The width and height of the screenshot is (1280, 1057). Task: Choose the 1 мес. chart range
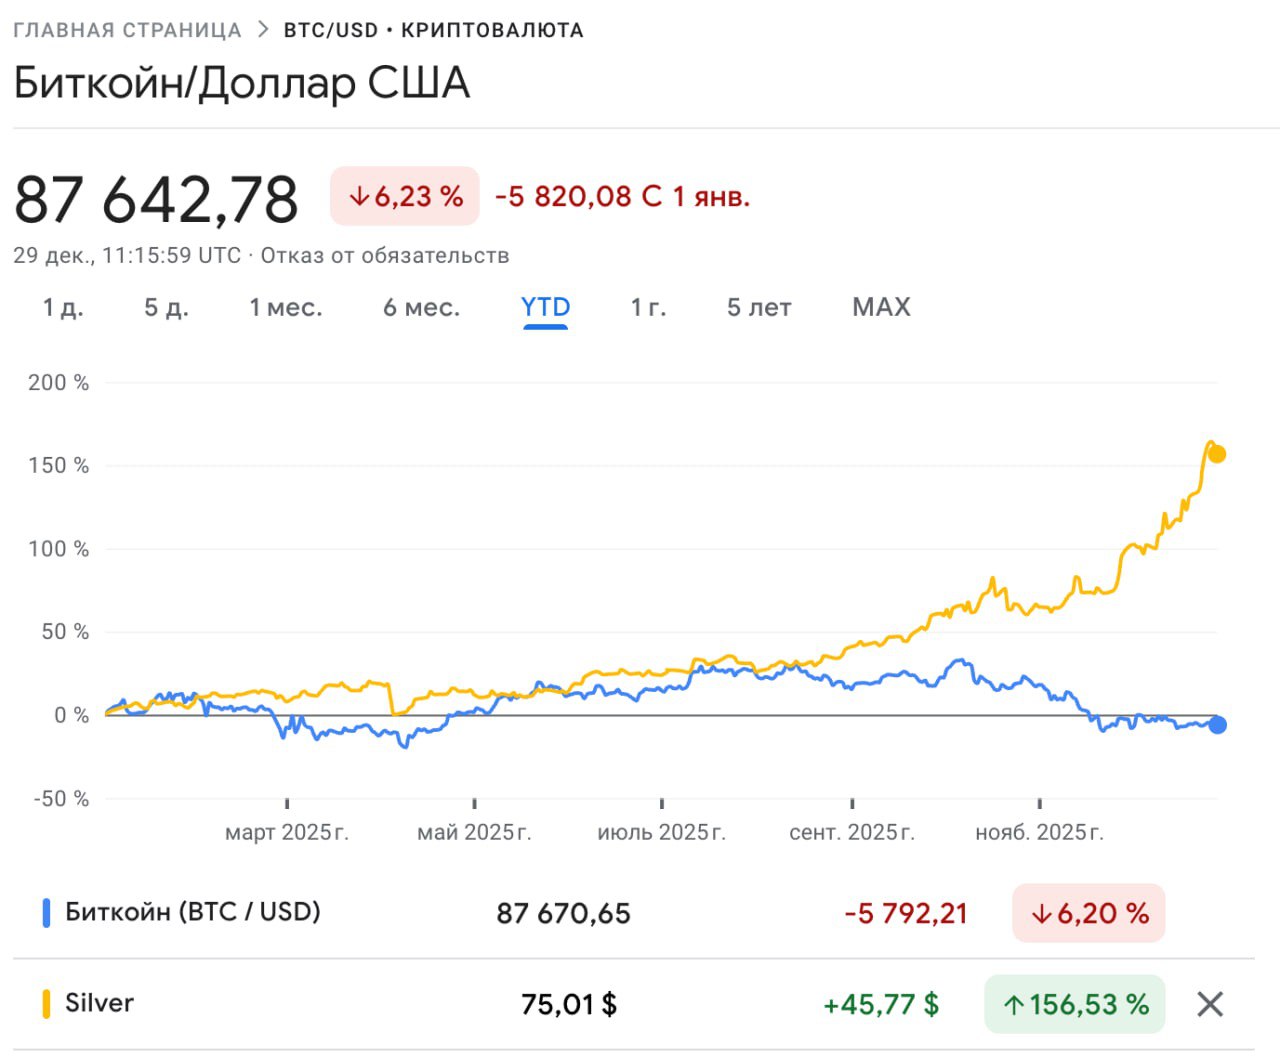click(x=286, y=308)
